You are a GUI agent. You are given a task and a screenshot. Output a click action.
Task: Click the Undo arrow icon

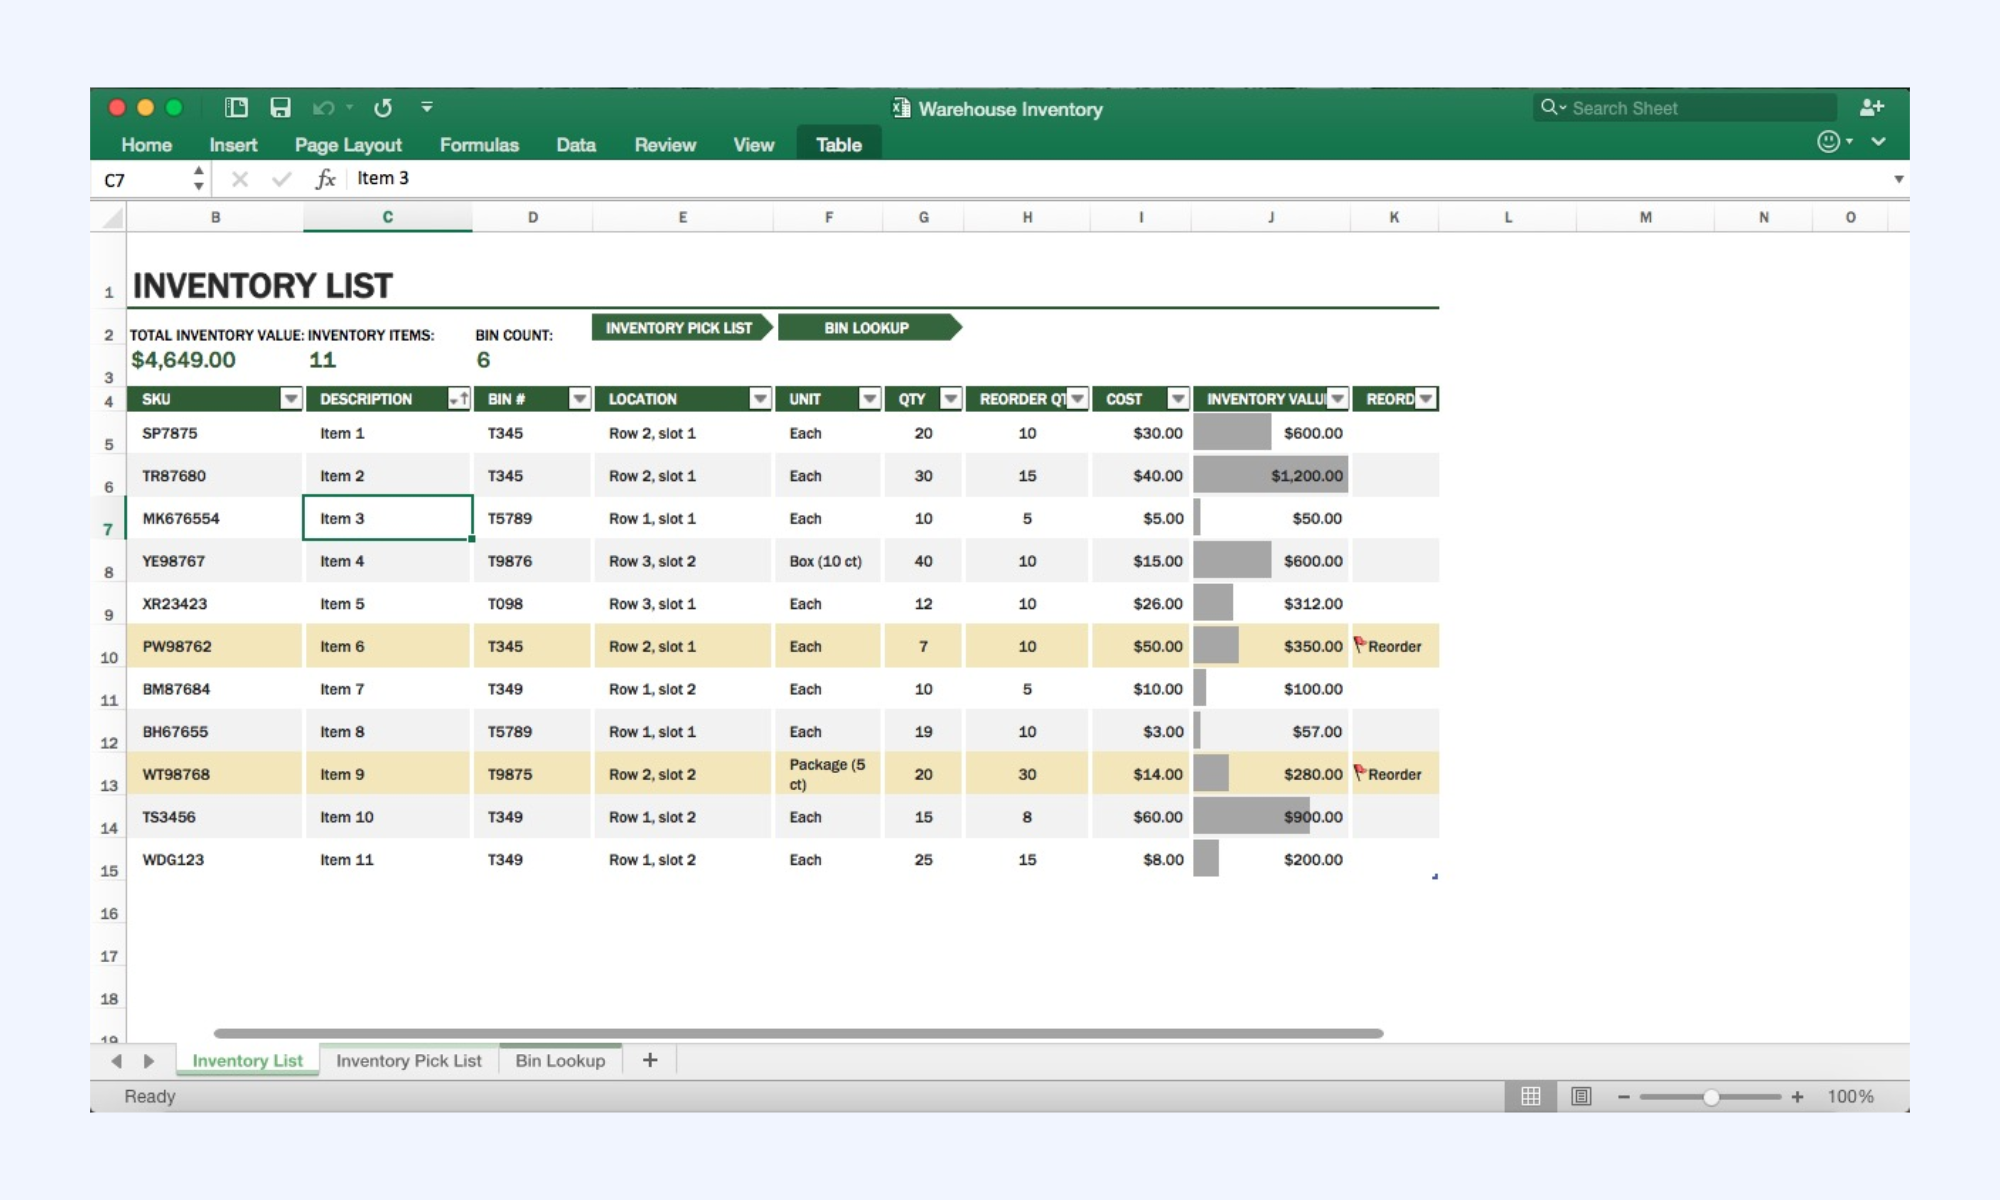(323, 107)
